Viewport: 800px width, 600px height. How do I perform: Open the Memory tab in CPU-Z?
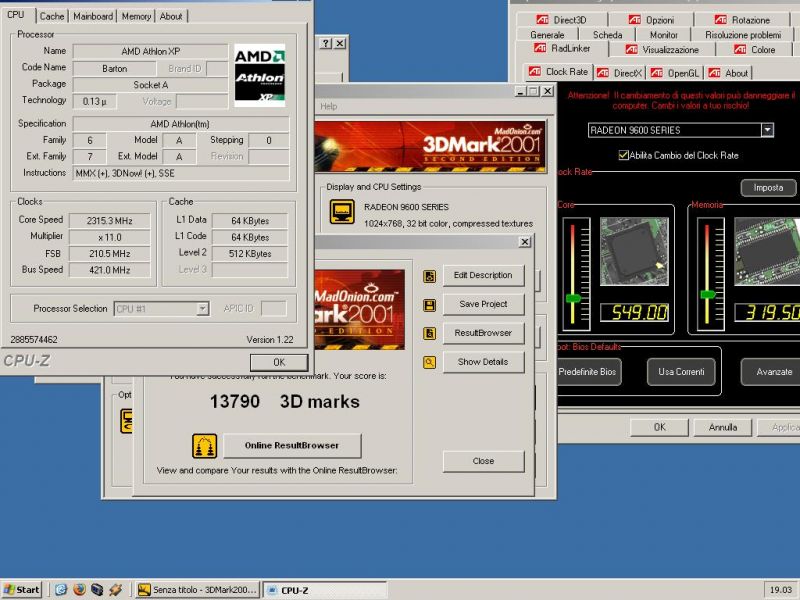pos(136,16)
